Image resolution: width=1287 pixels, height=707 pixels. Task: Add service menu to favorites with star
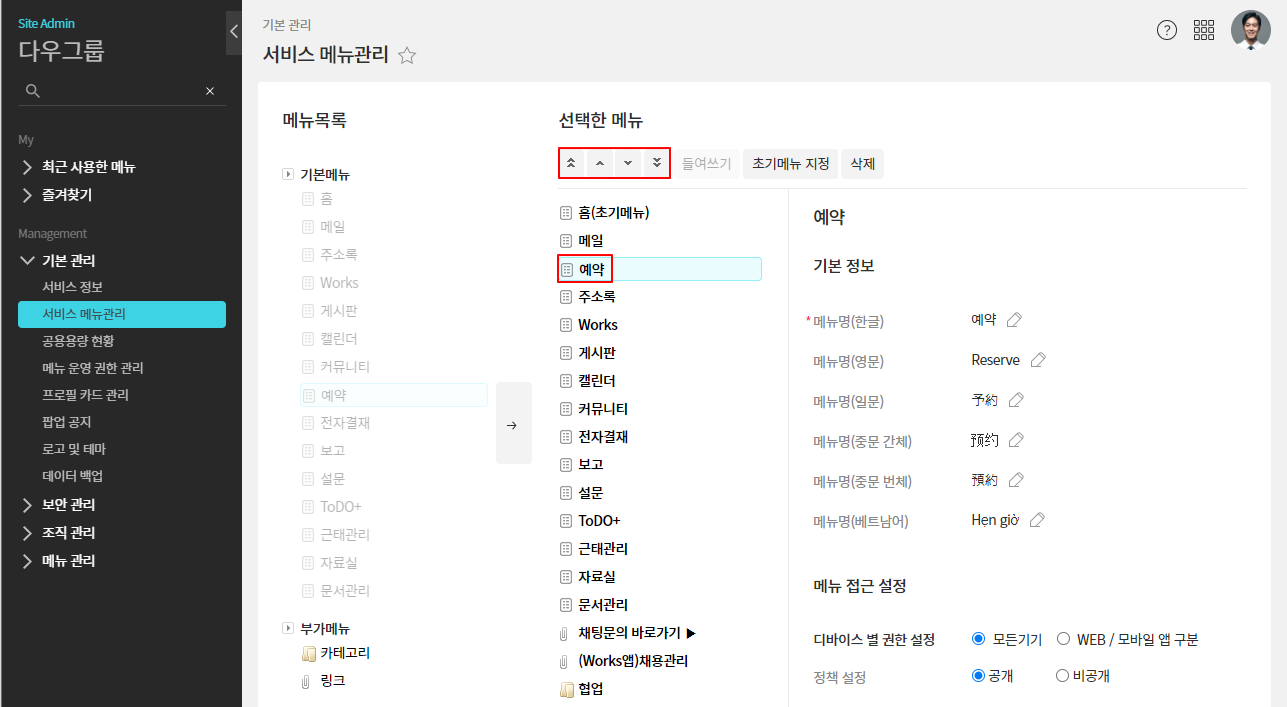pos(407,56)
